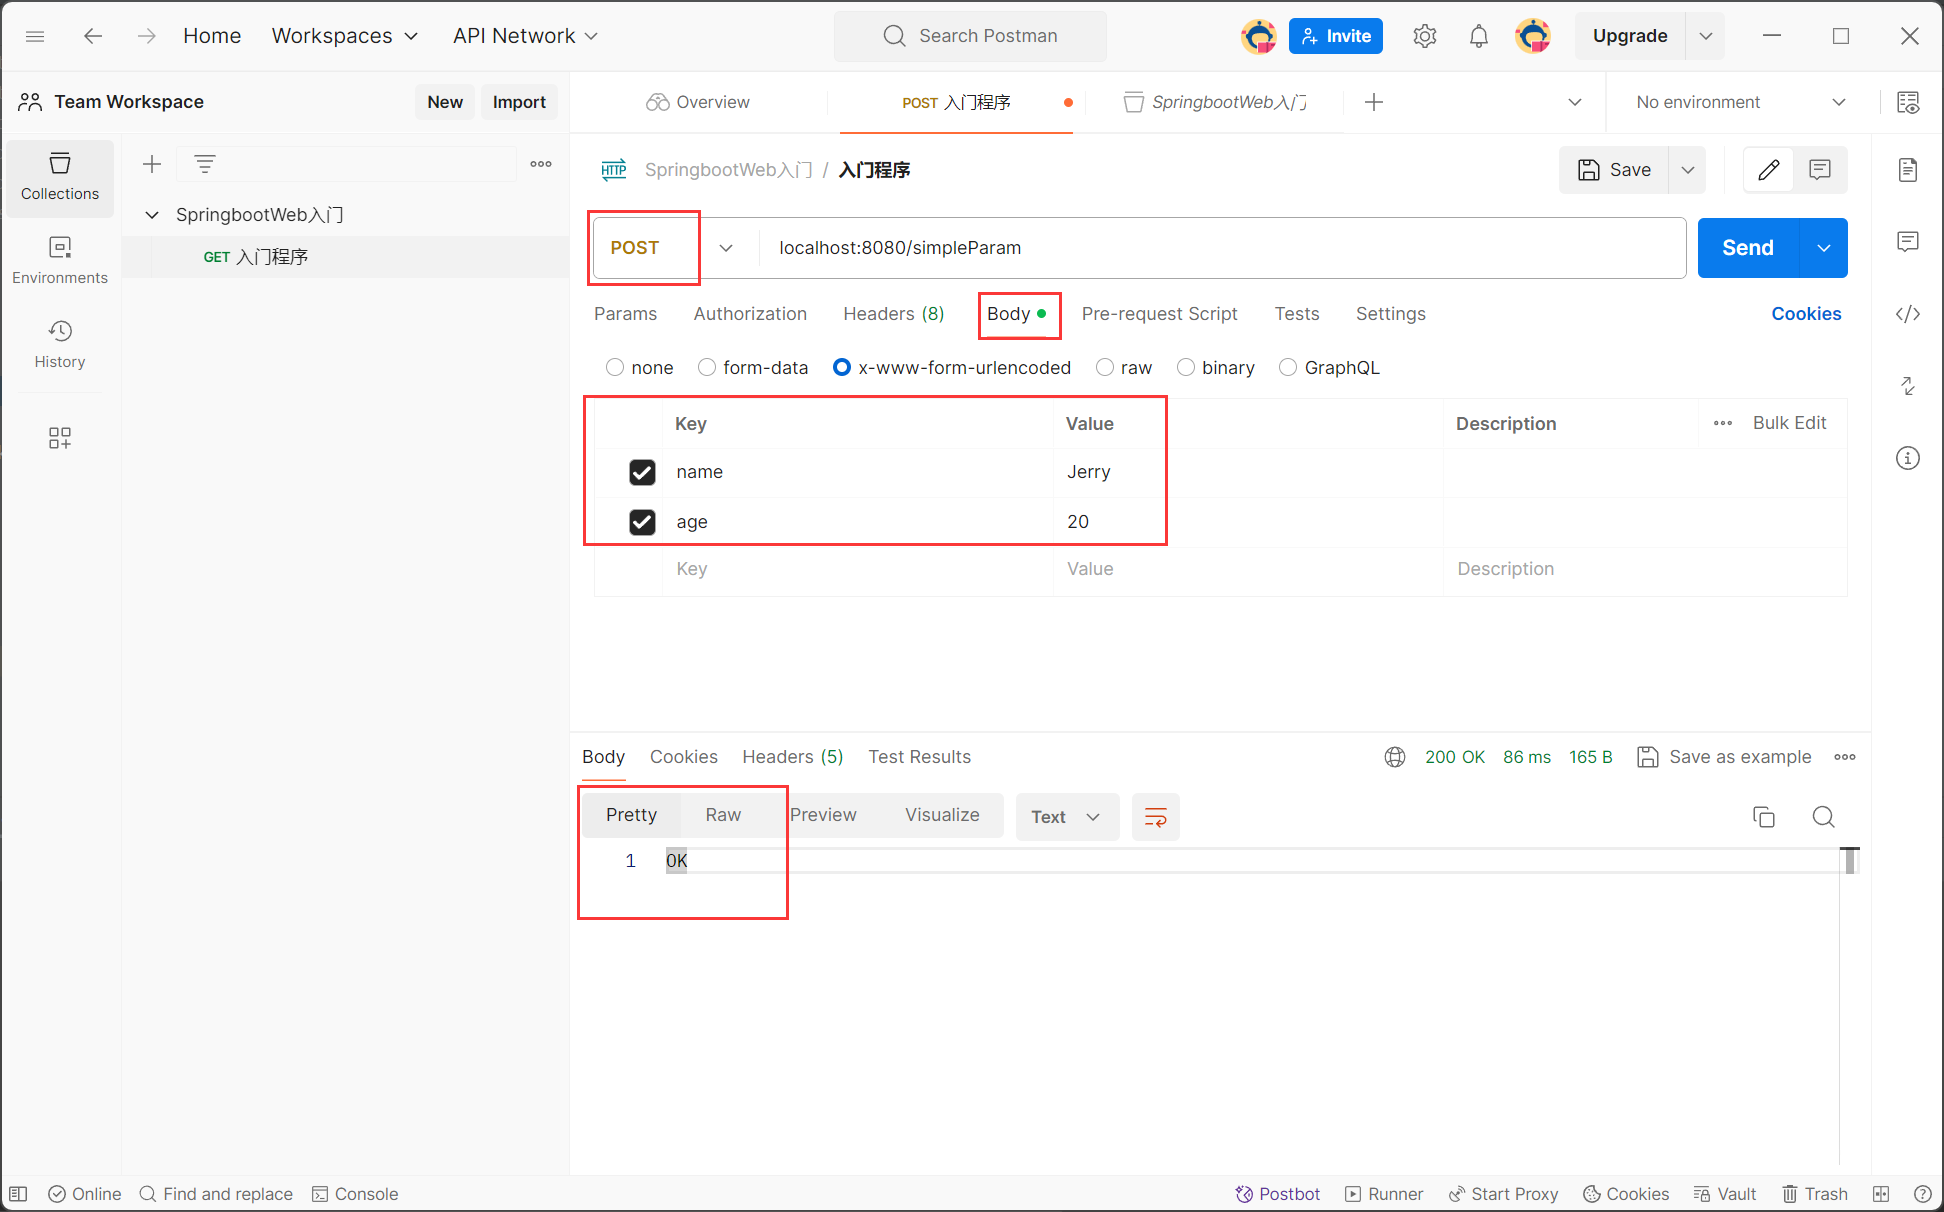Copy response body icon
Image resolution: width=1944 pixels, height=1212 pixels.
(x=1764, y=817)
